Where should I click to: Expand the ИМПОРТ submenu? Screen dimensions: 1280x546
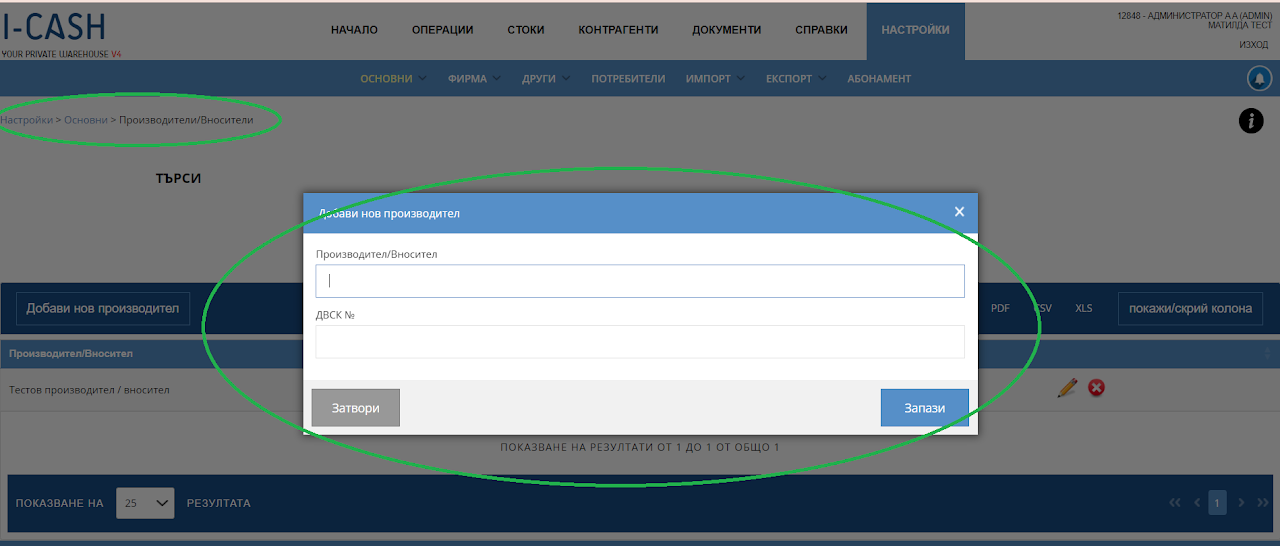pyautogui.click(x=715, y=79)
